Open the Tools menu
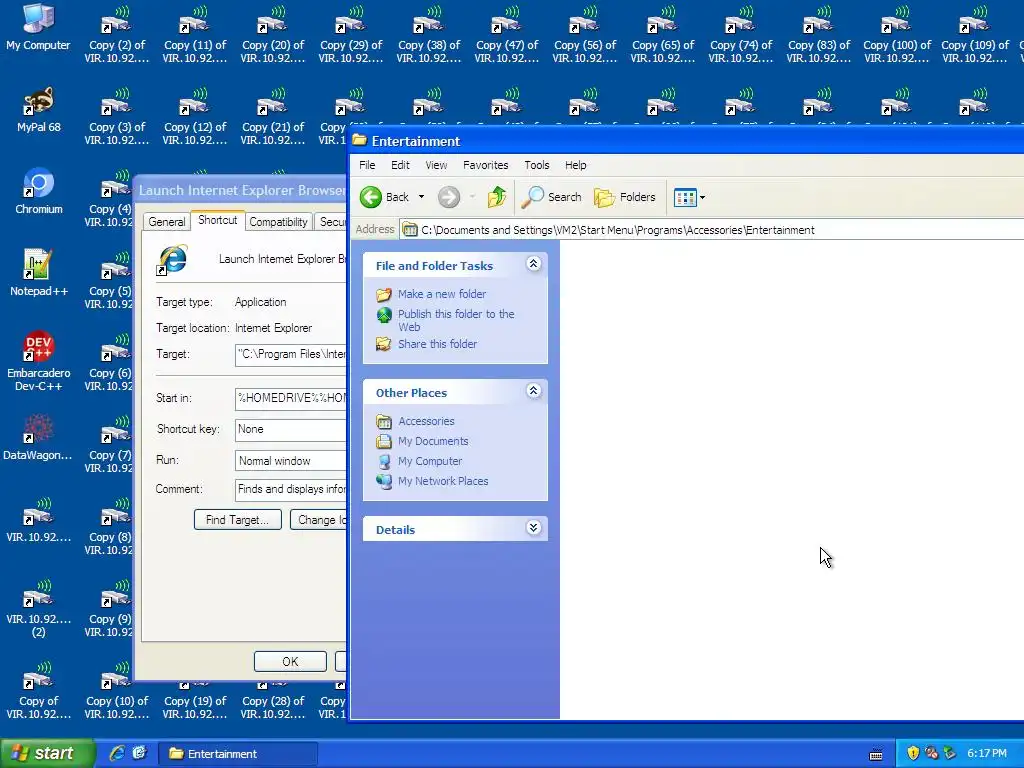1024x768 pixels. (537, 165)
